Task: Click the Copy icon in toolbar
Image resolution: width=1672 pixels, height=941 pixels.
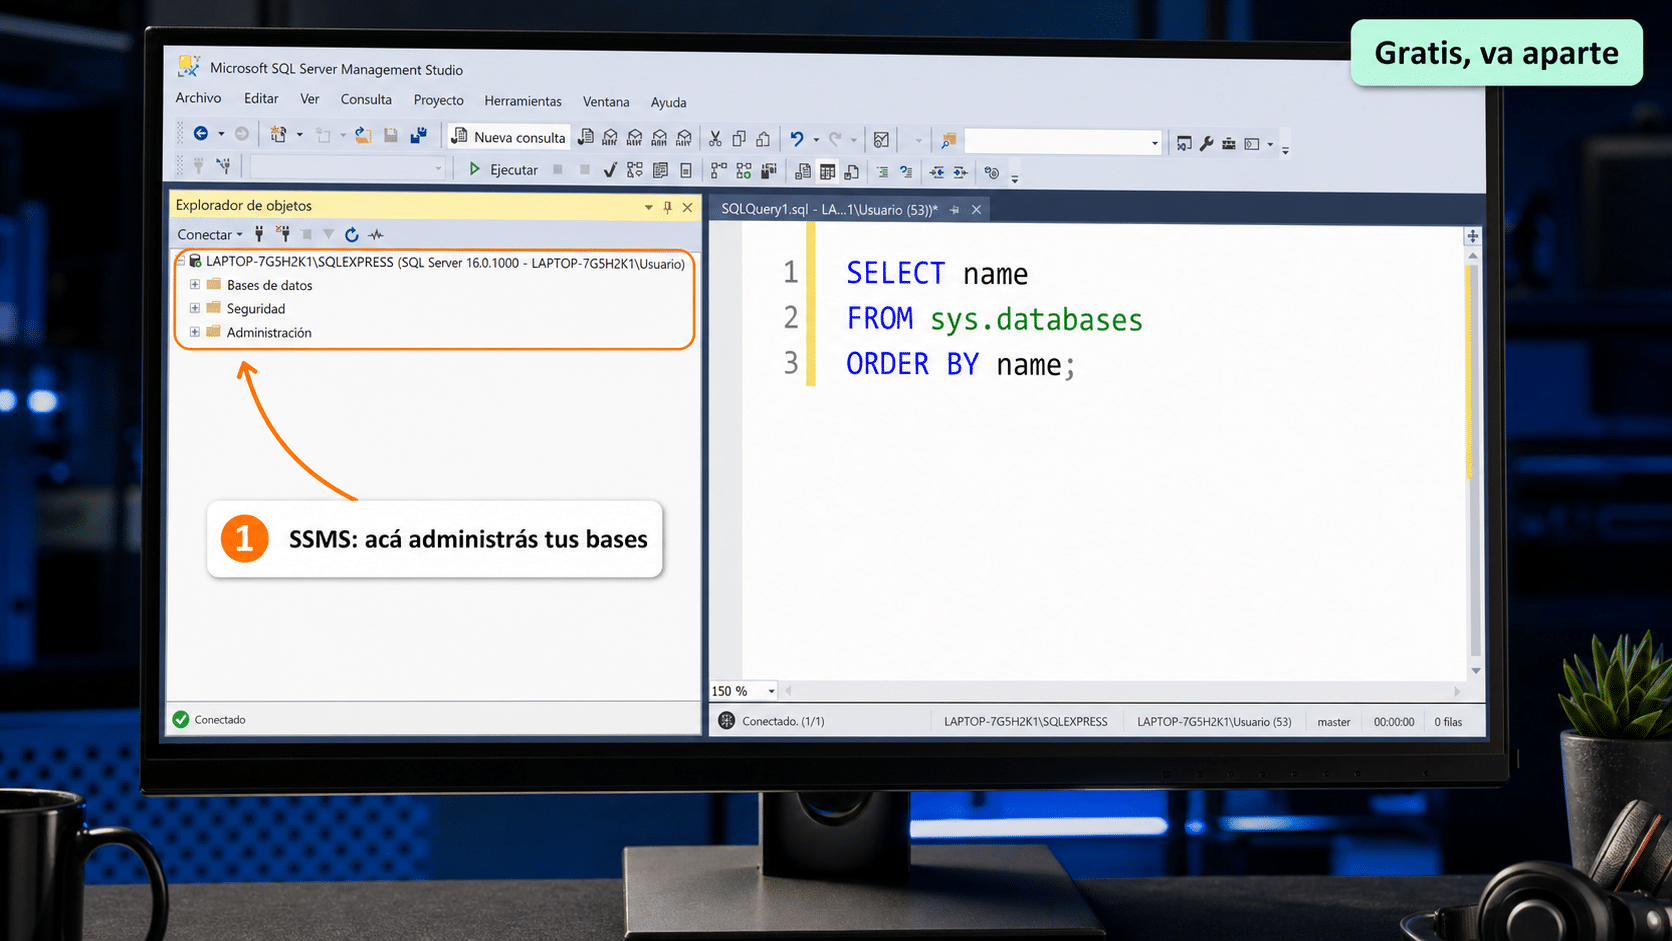Action: (x=739, y=138)
